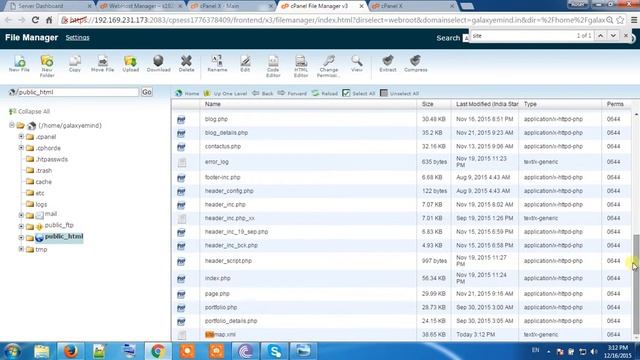The image size is (640, 360).
Task: Switch to cPanel X - Main tab
Action: pyautogui.click(x=232, y=6)
